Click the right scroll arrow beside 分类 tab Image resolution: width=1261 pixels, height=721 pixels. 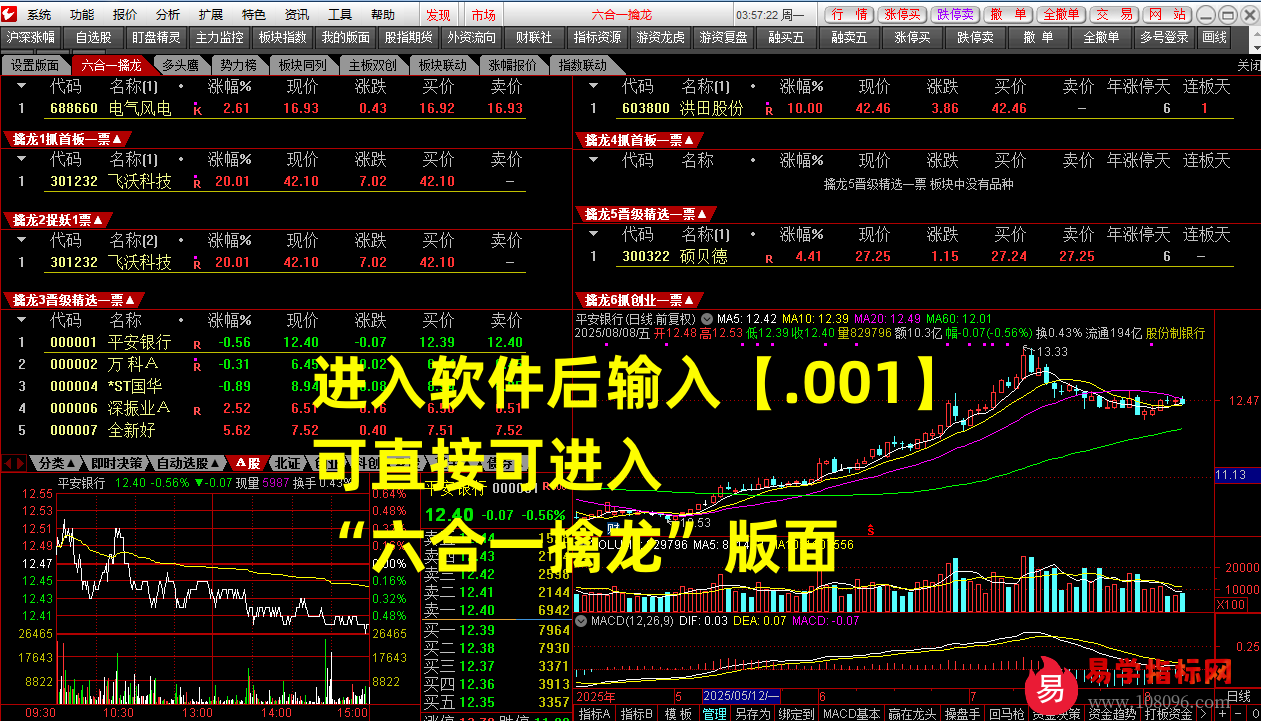point(22,463)
